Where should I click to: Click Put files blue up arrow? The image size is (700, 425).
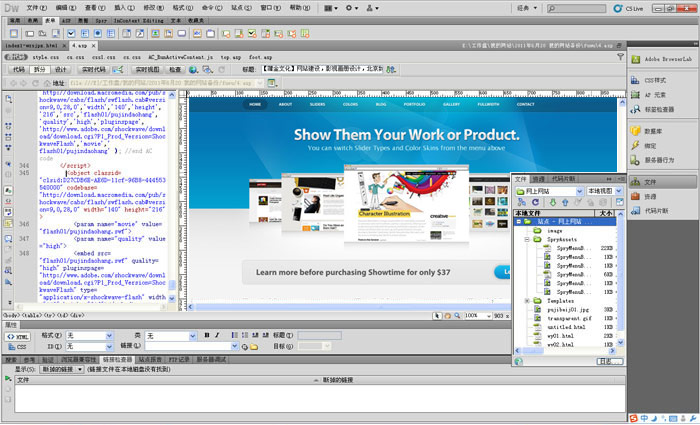[x=565, y=202]
